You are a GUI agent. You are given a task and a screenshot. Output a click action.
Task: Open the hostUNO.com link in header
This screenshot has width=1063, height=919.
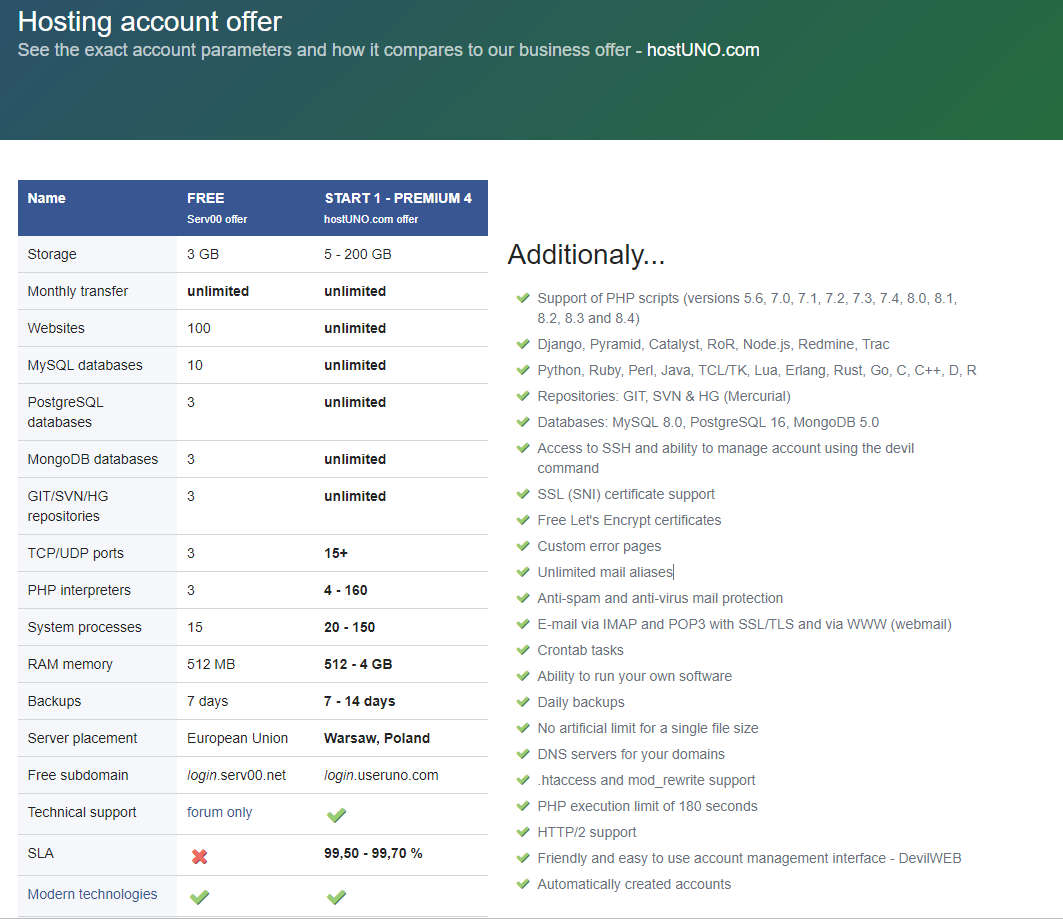click(x=702, y=50)
